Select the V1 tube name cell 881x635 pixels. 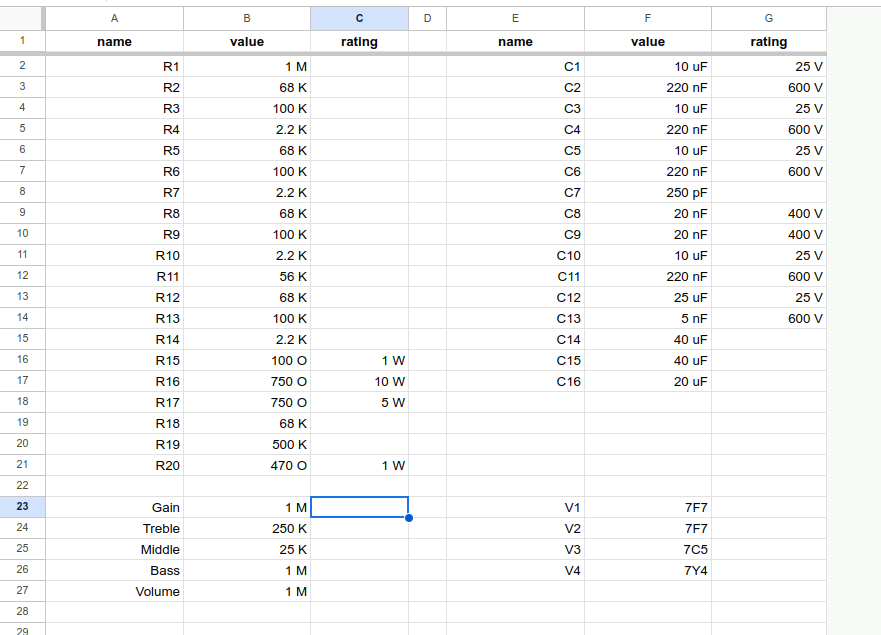click(515, 507)
